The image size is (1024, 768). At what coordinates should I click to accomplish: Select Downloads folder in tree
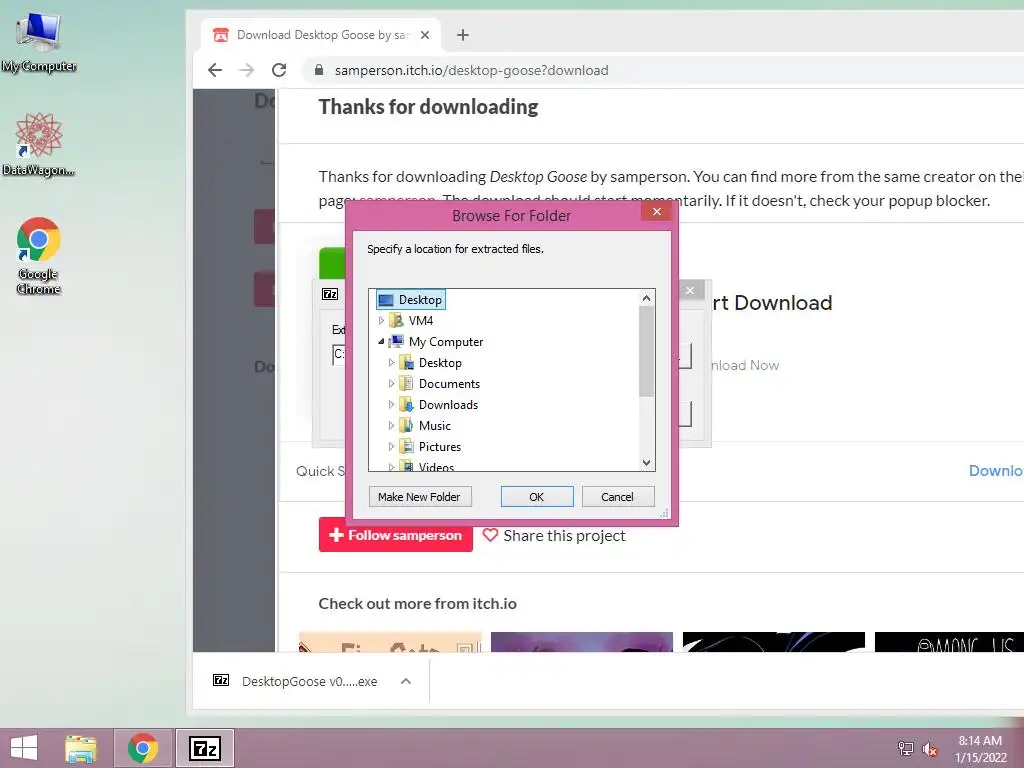click(448, 405)
